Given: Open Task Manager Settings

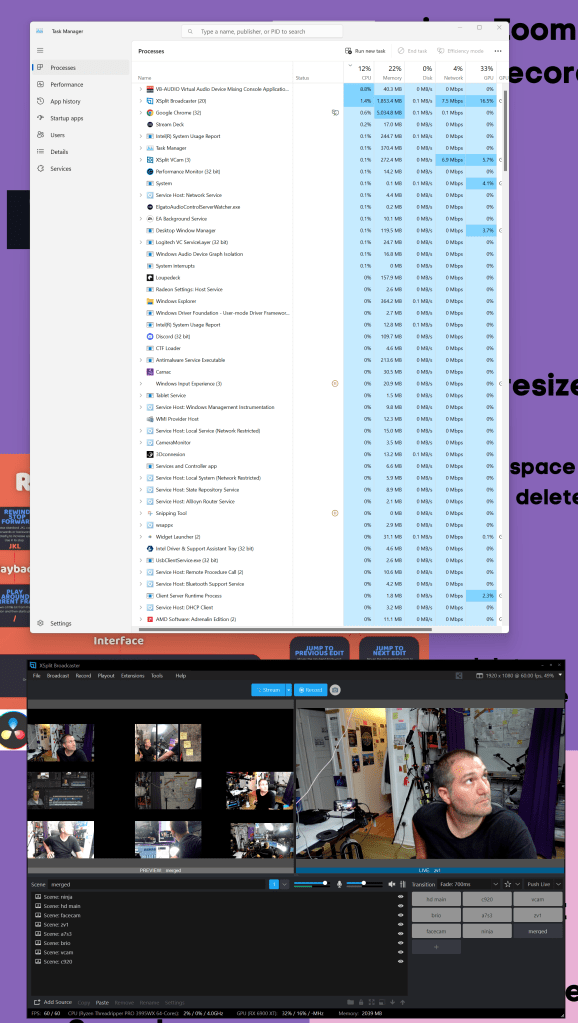Looking at the screenshot, I should pos(80,623).
